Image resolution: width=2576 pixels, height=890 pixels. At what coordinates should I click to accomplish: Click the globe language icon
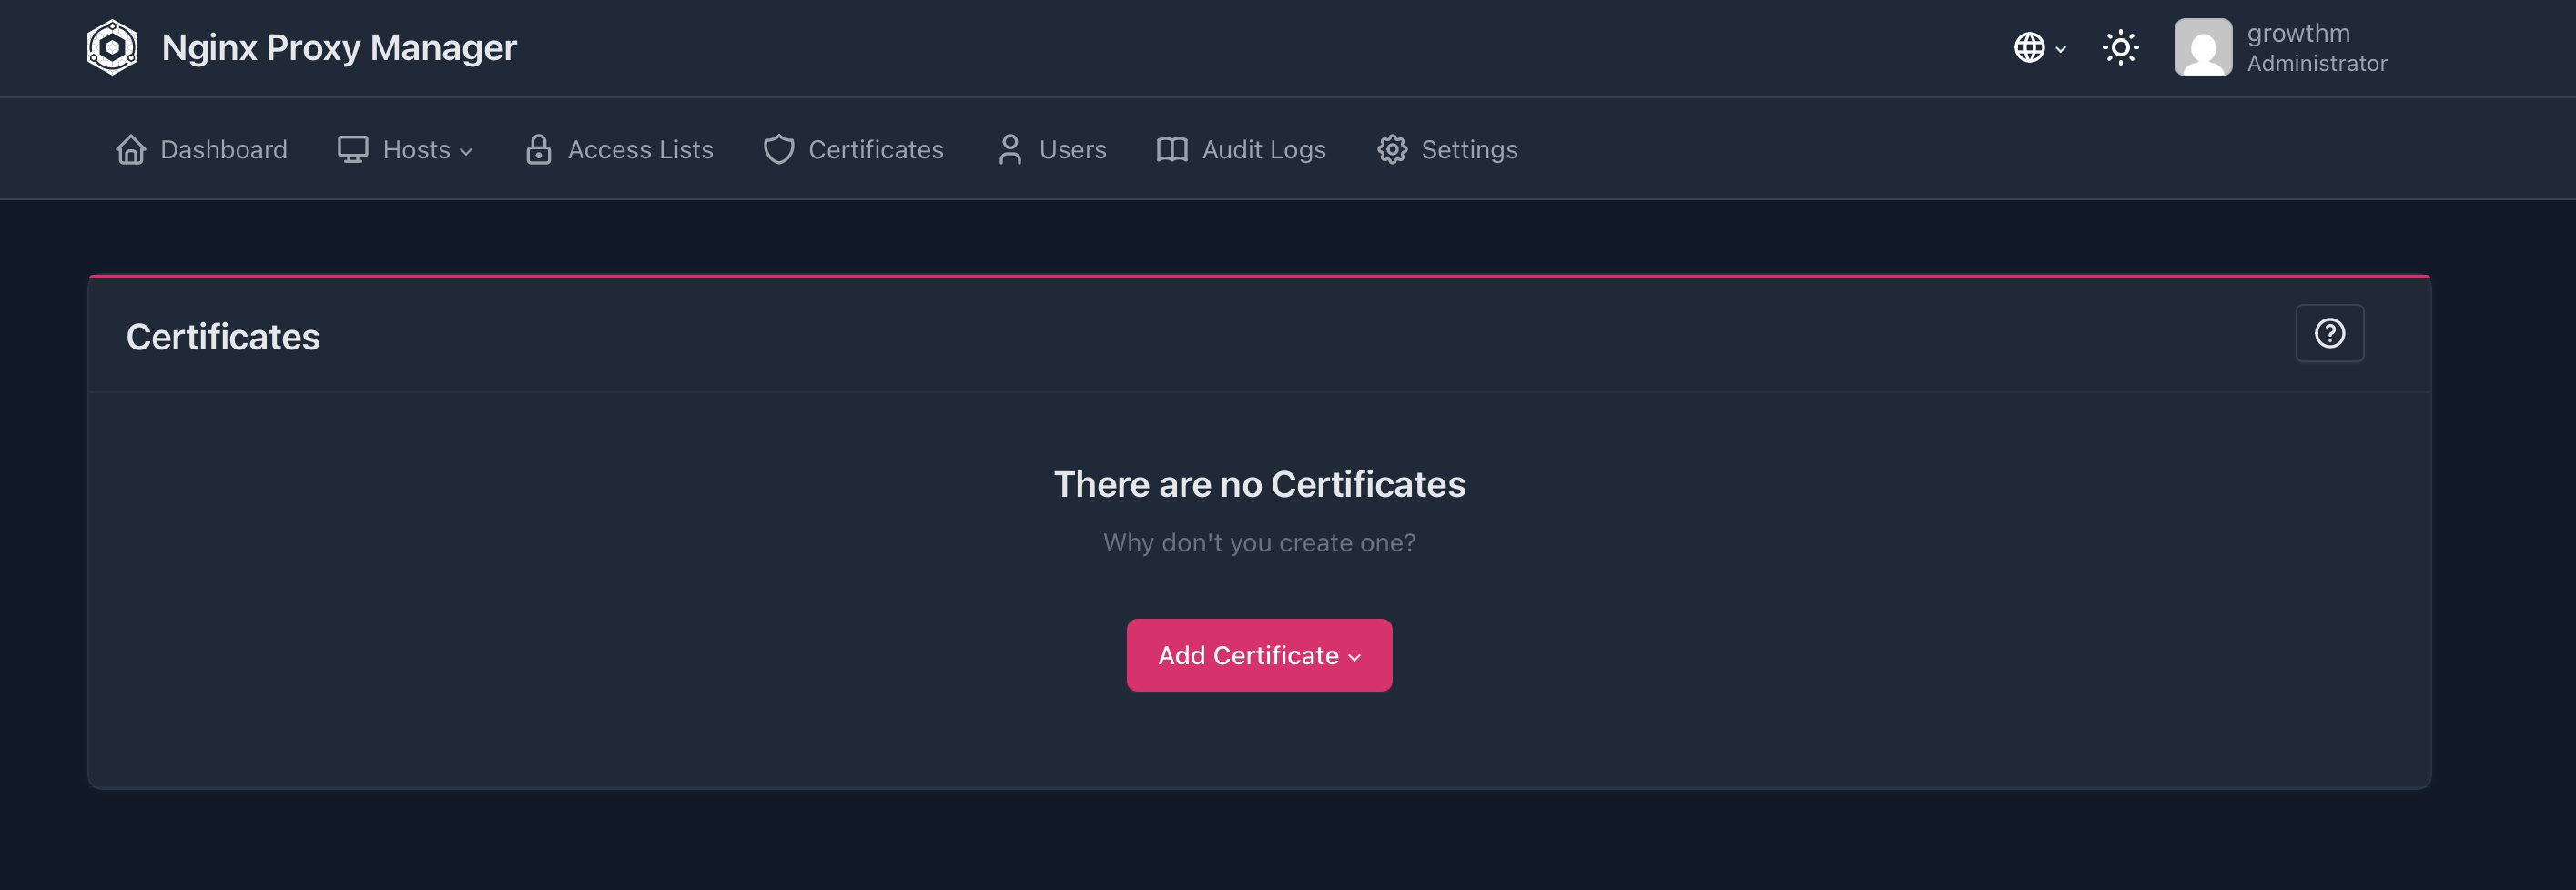pos(2028,47)
